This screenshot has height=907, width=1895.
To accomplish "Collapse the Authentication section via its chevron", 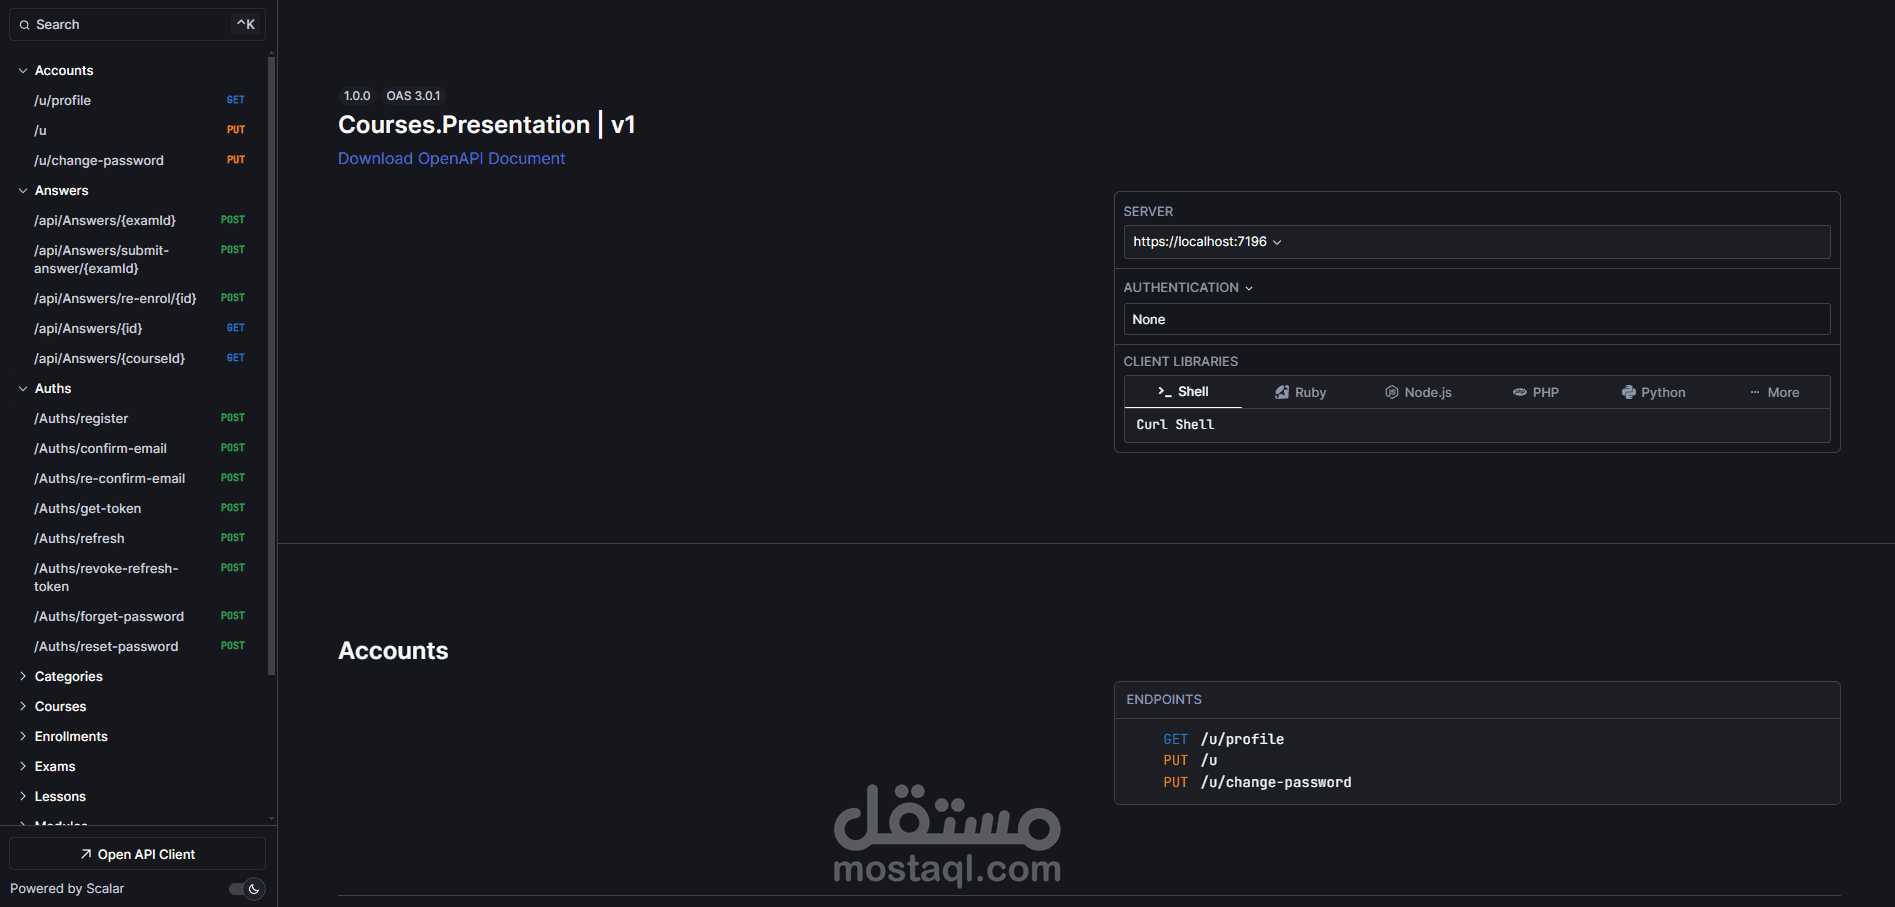I will click(x=1248, y=287).
